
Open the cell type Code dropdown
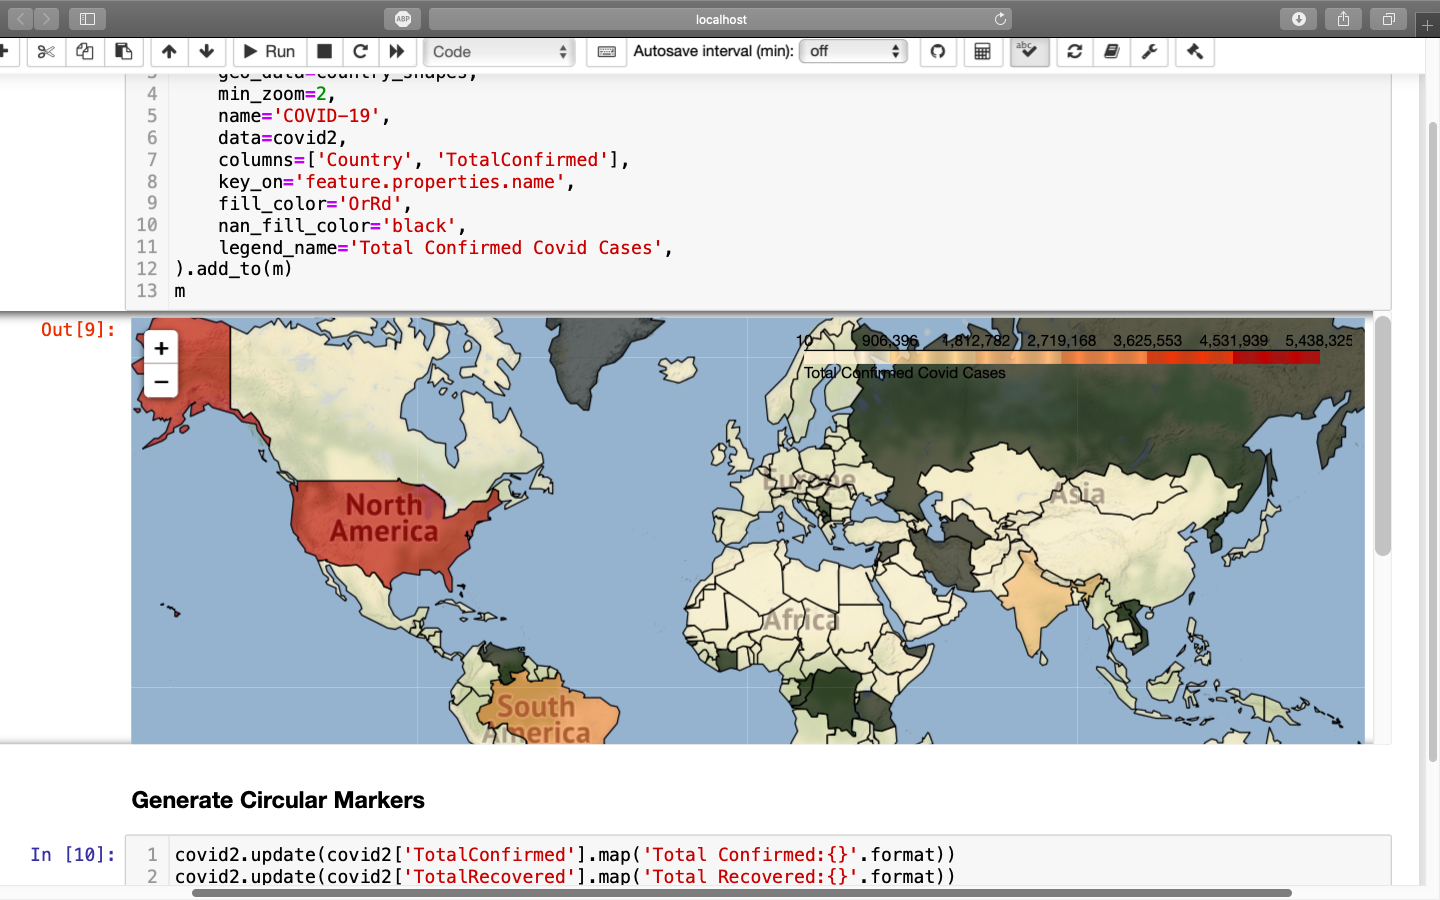click(499, 52)
